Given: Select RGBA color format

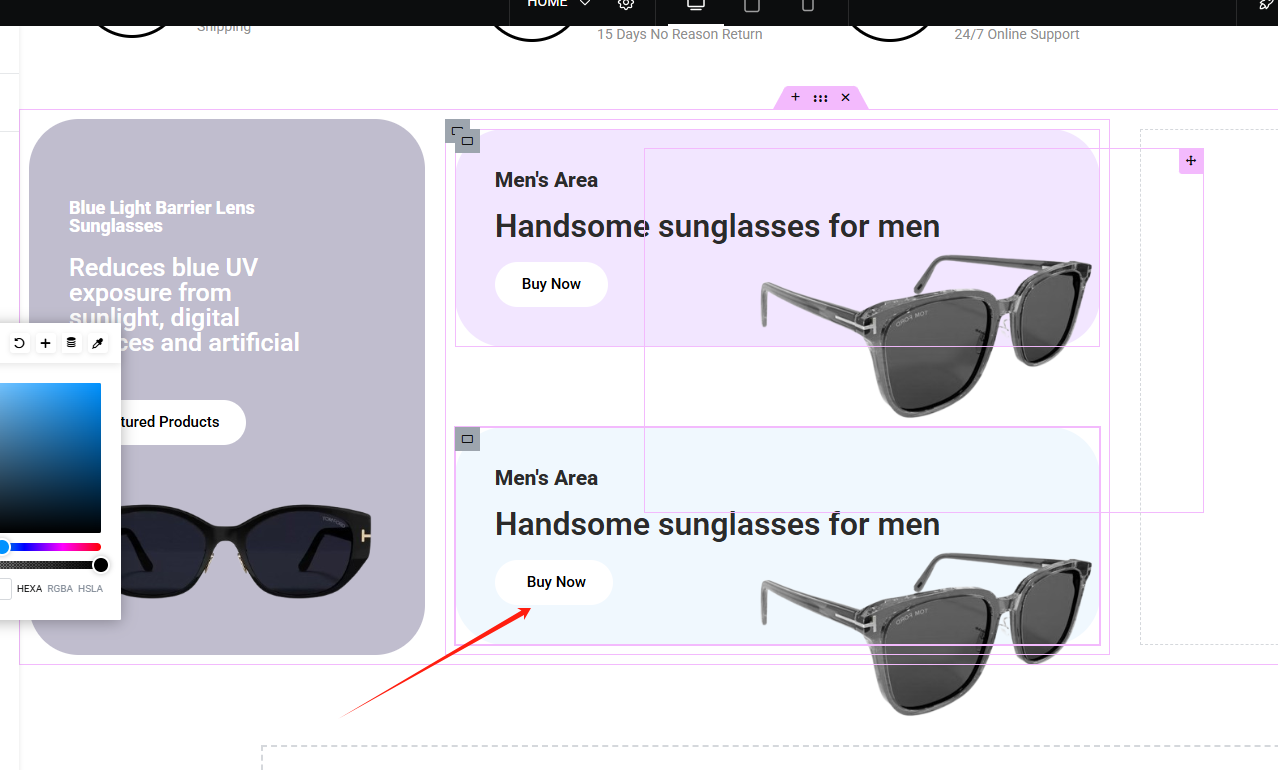Looking at the screenshot, I should tap(59, 589).
